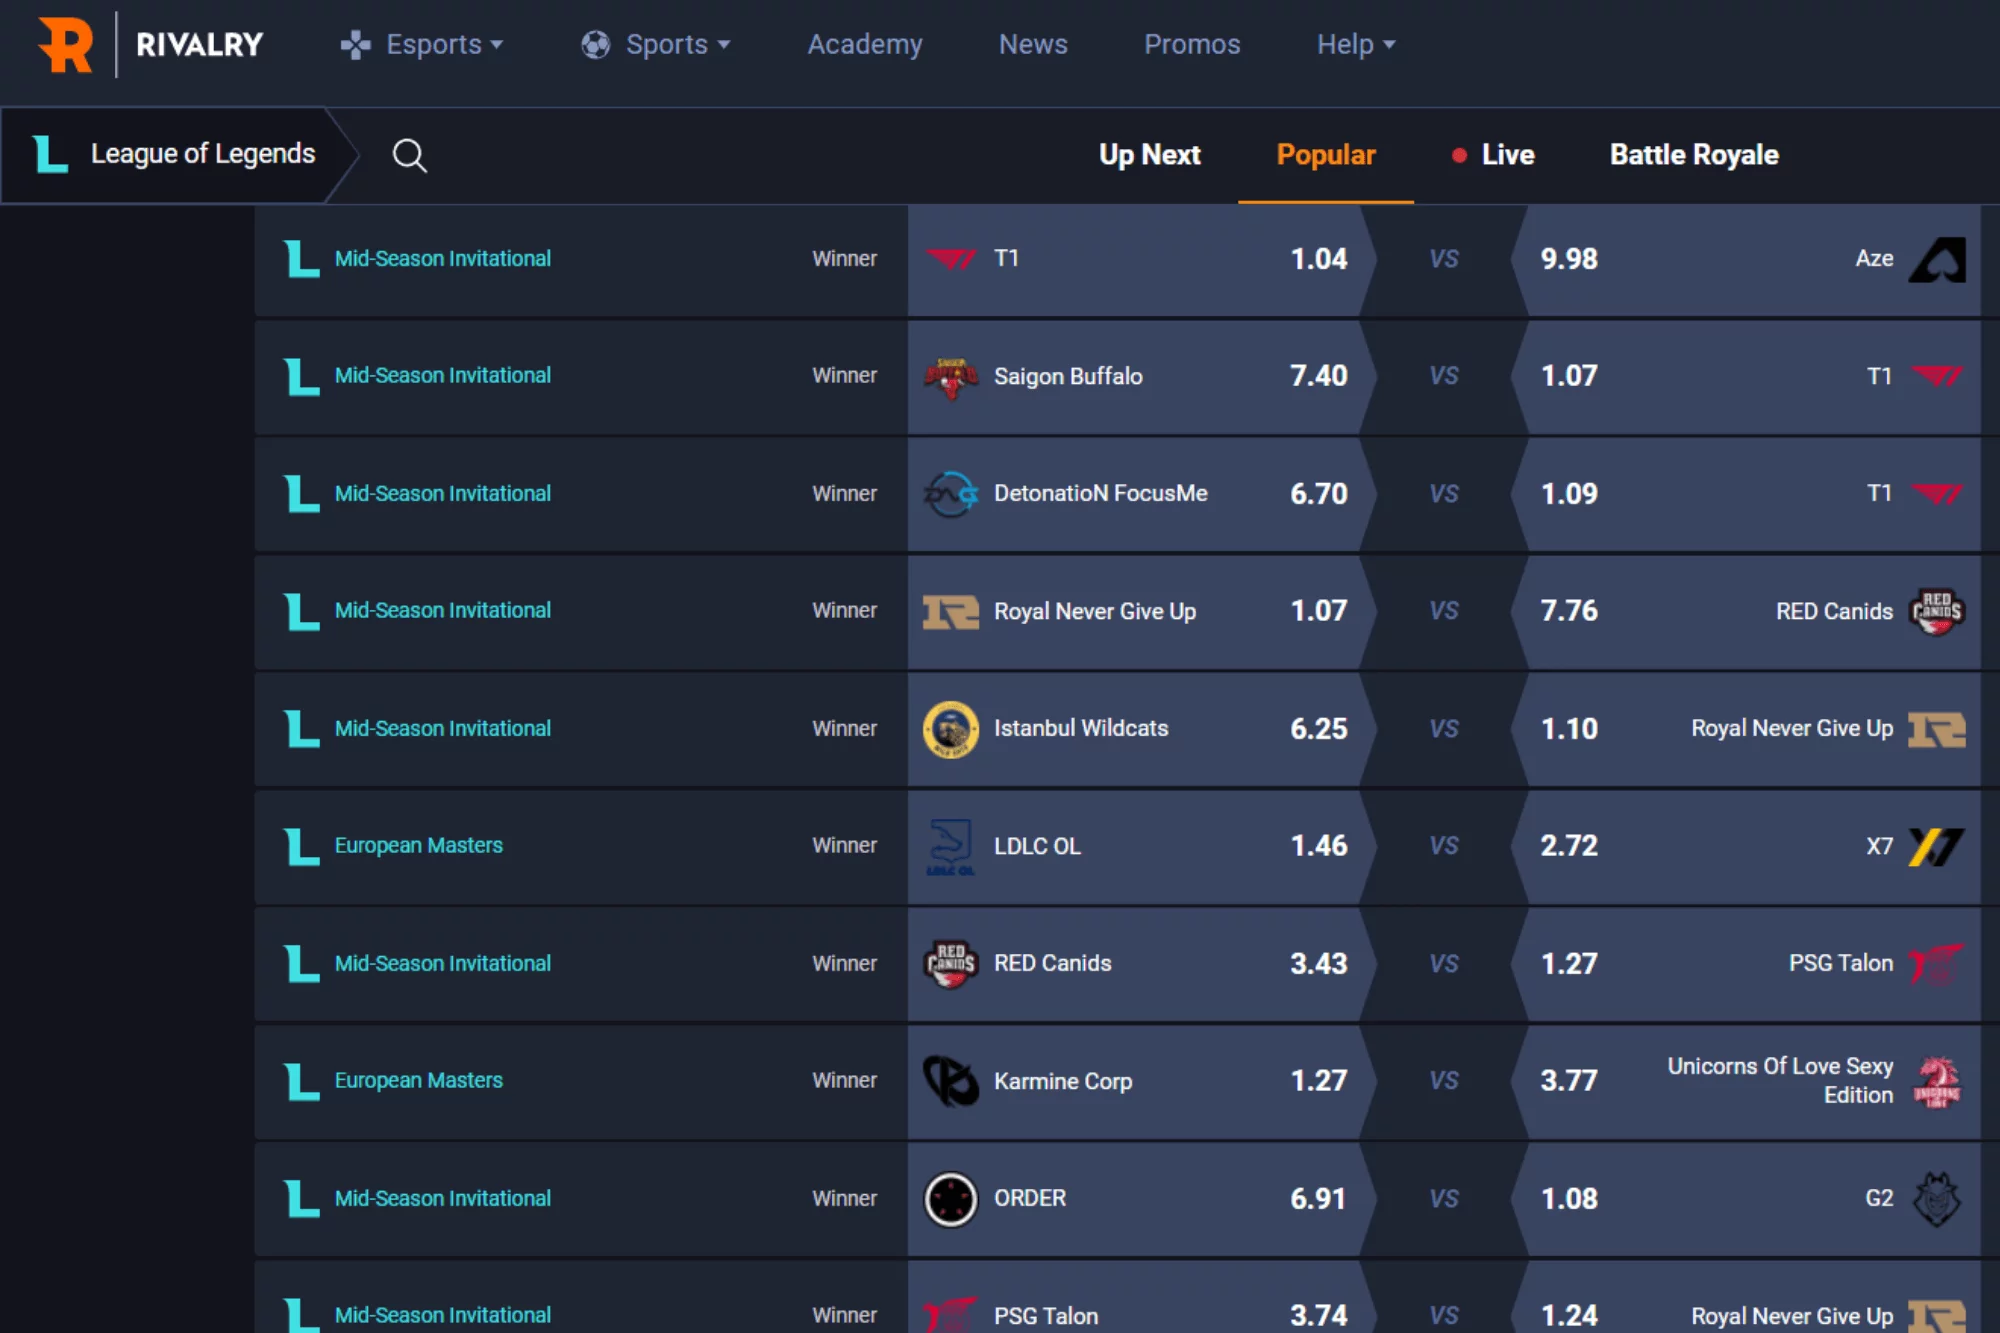This screenshot has width=2000, height=1333.
Task: Bet on T1 at 1.09 odds
Action: 1745,493
